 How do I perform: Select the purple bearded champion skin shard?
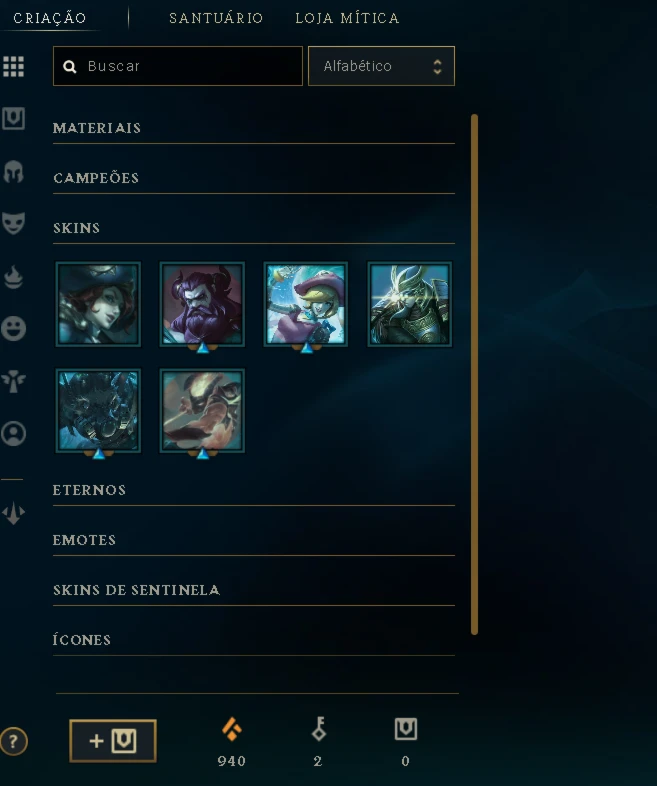click(x=202, y=304)
